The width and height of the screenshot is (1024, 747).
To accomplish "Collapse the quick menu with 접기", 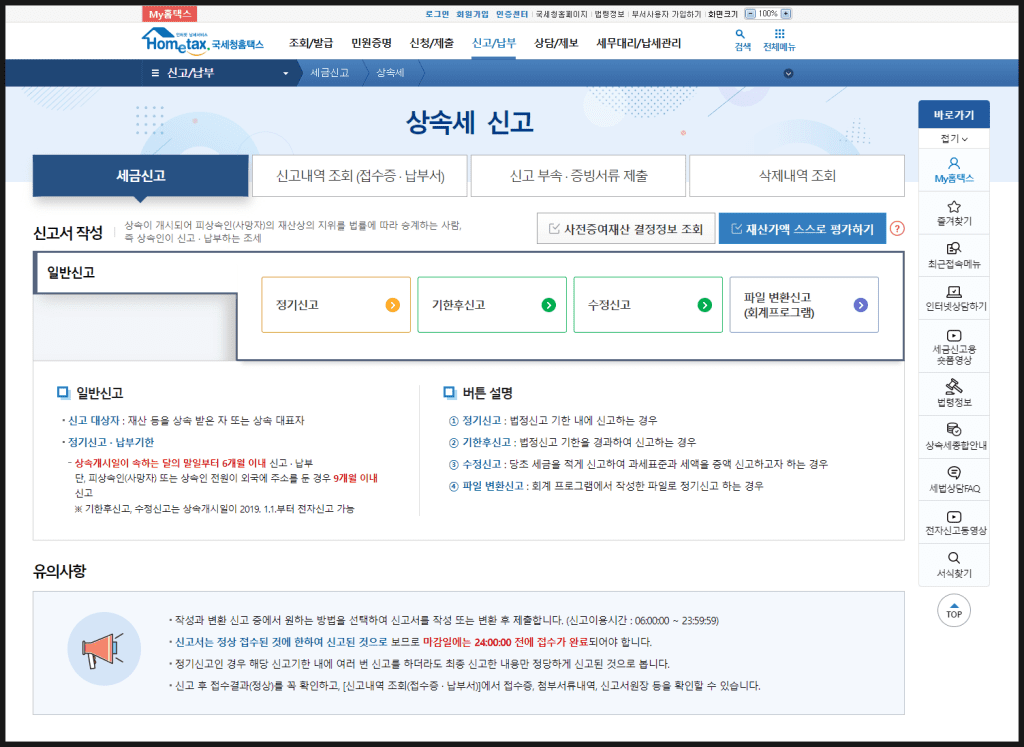I will pos(953,137).
